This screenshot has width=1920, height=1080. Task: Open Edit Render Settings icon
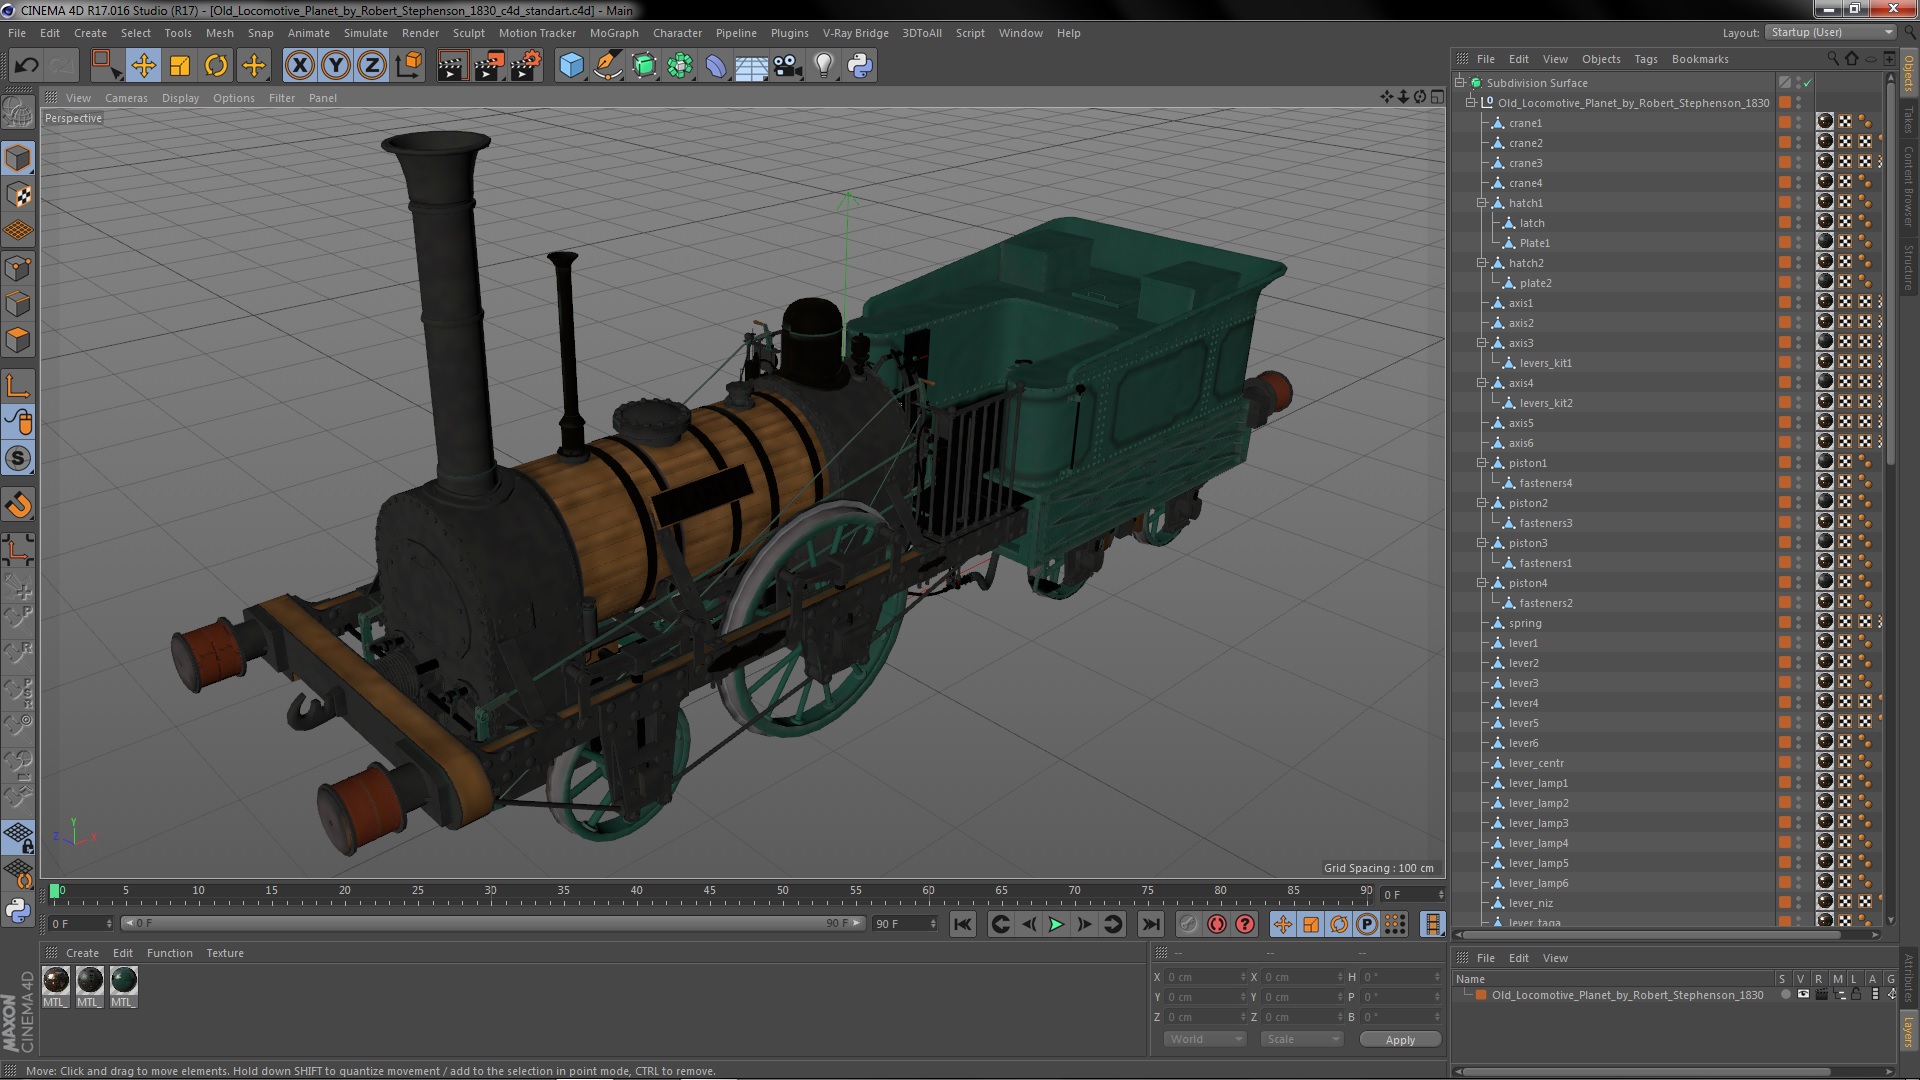[x=526, y=66]
